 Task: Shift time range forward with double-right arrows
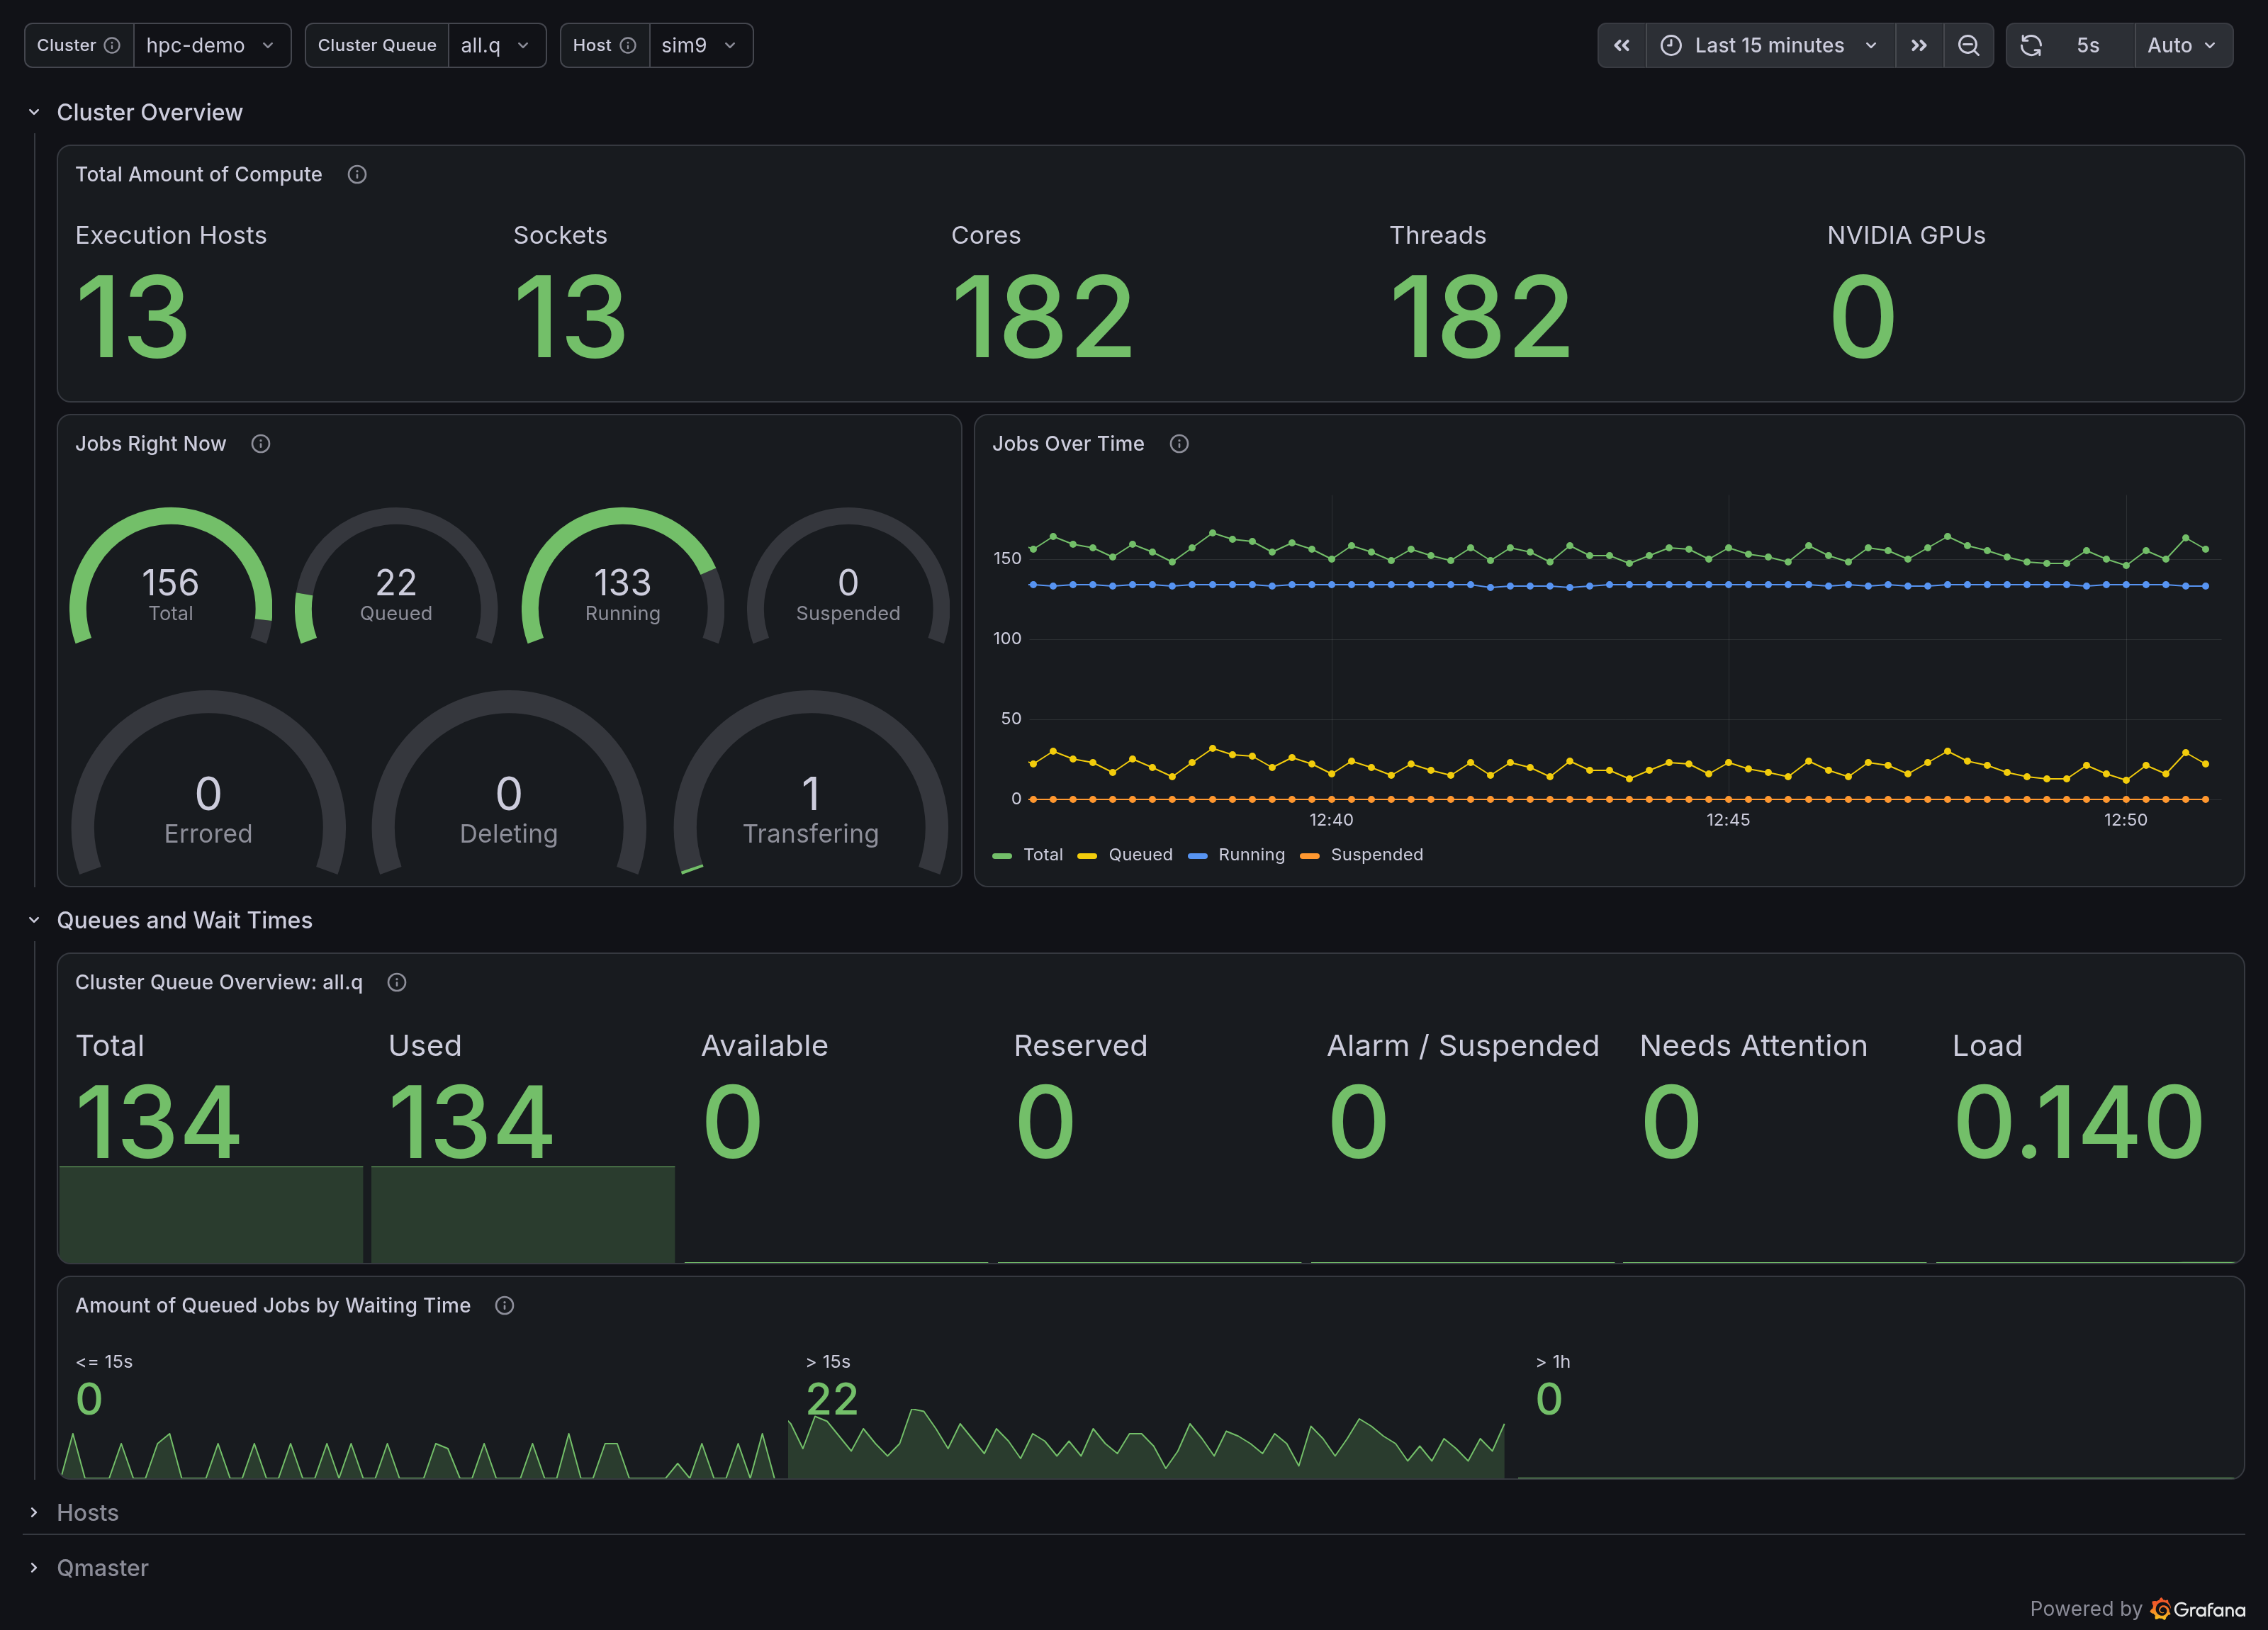pyautogui.click(x=1919, y=45)
